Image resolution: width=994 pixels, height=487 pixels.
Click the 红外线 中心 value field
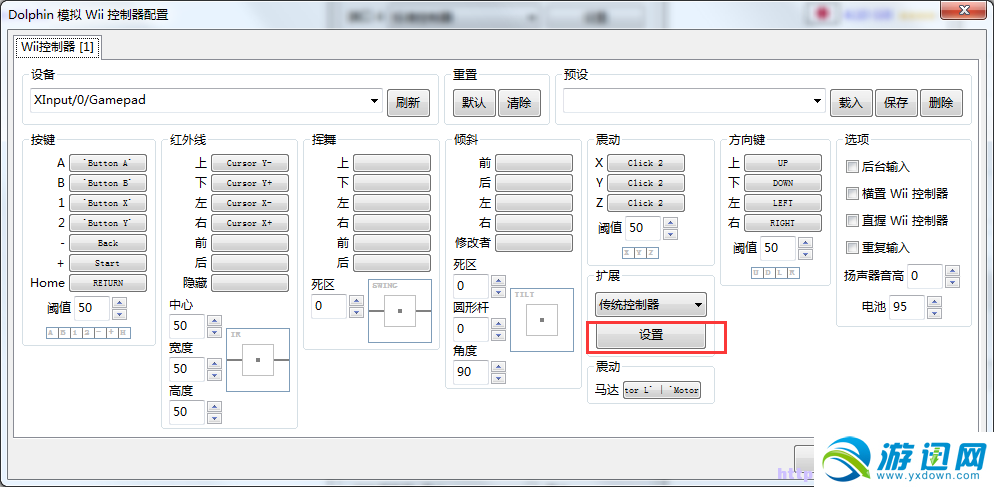click(x=187, y=326)
